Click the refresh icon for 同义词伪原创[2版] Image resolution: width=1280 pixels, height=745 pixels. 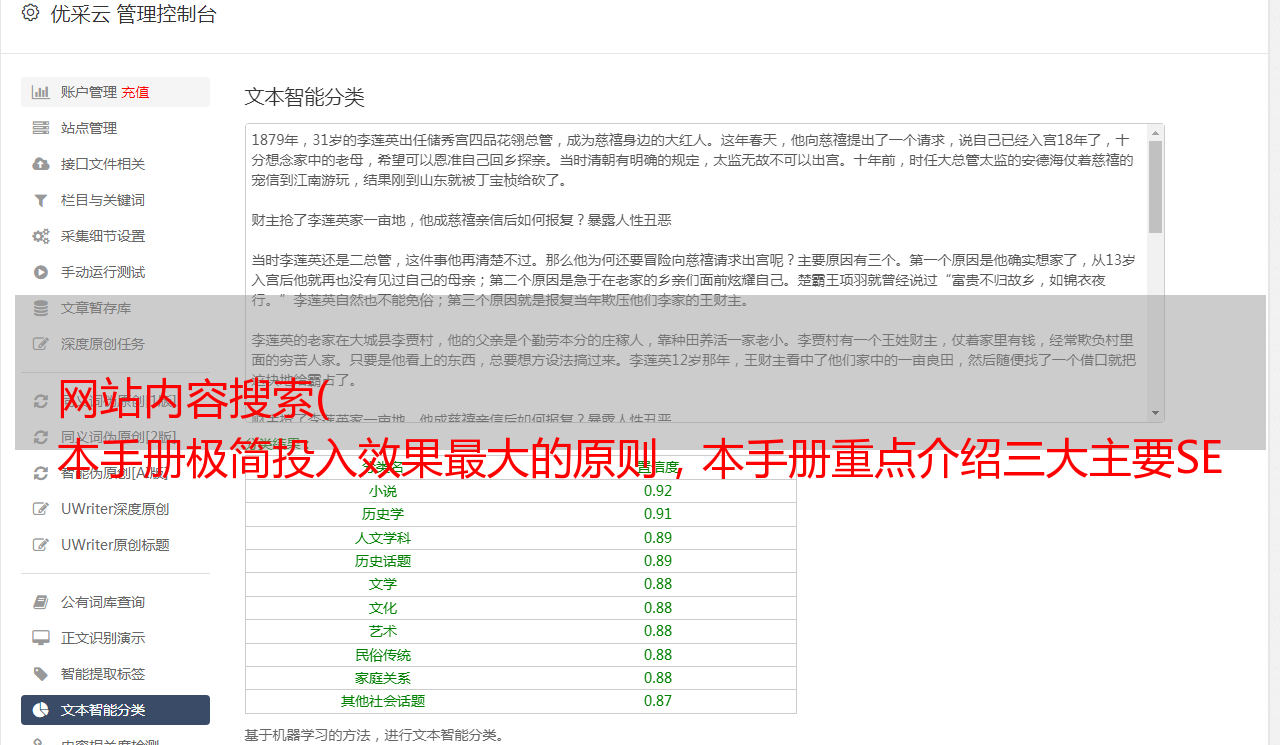pos(41,437)
